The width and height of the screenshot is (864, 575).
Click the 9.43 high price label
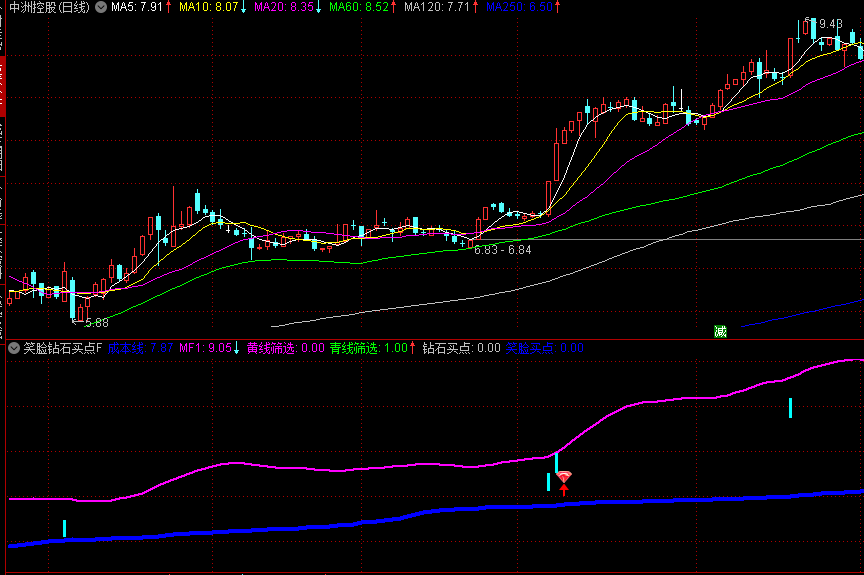pos(830,24)
